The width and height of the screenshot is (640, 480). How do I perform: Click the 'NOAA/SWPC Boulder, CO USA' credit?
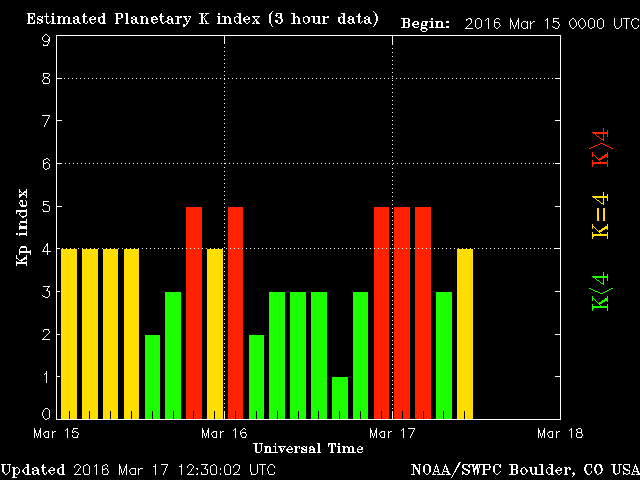[523, 469]
